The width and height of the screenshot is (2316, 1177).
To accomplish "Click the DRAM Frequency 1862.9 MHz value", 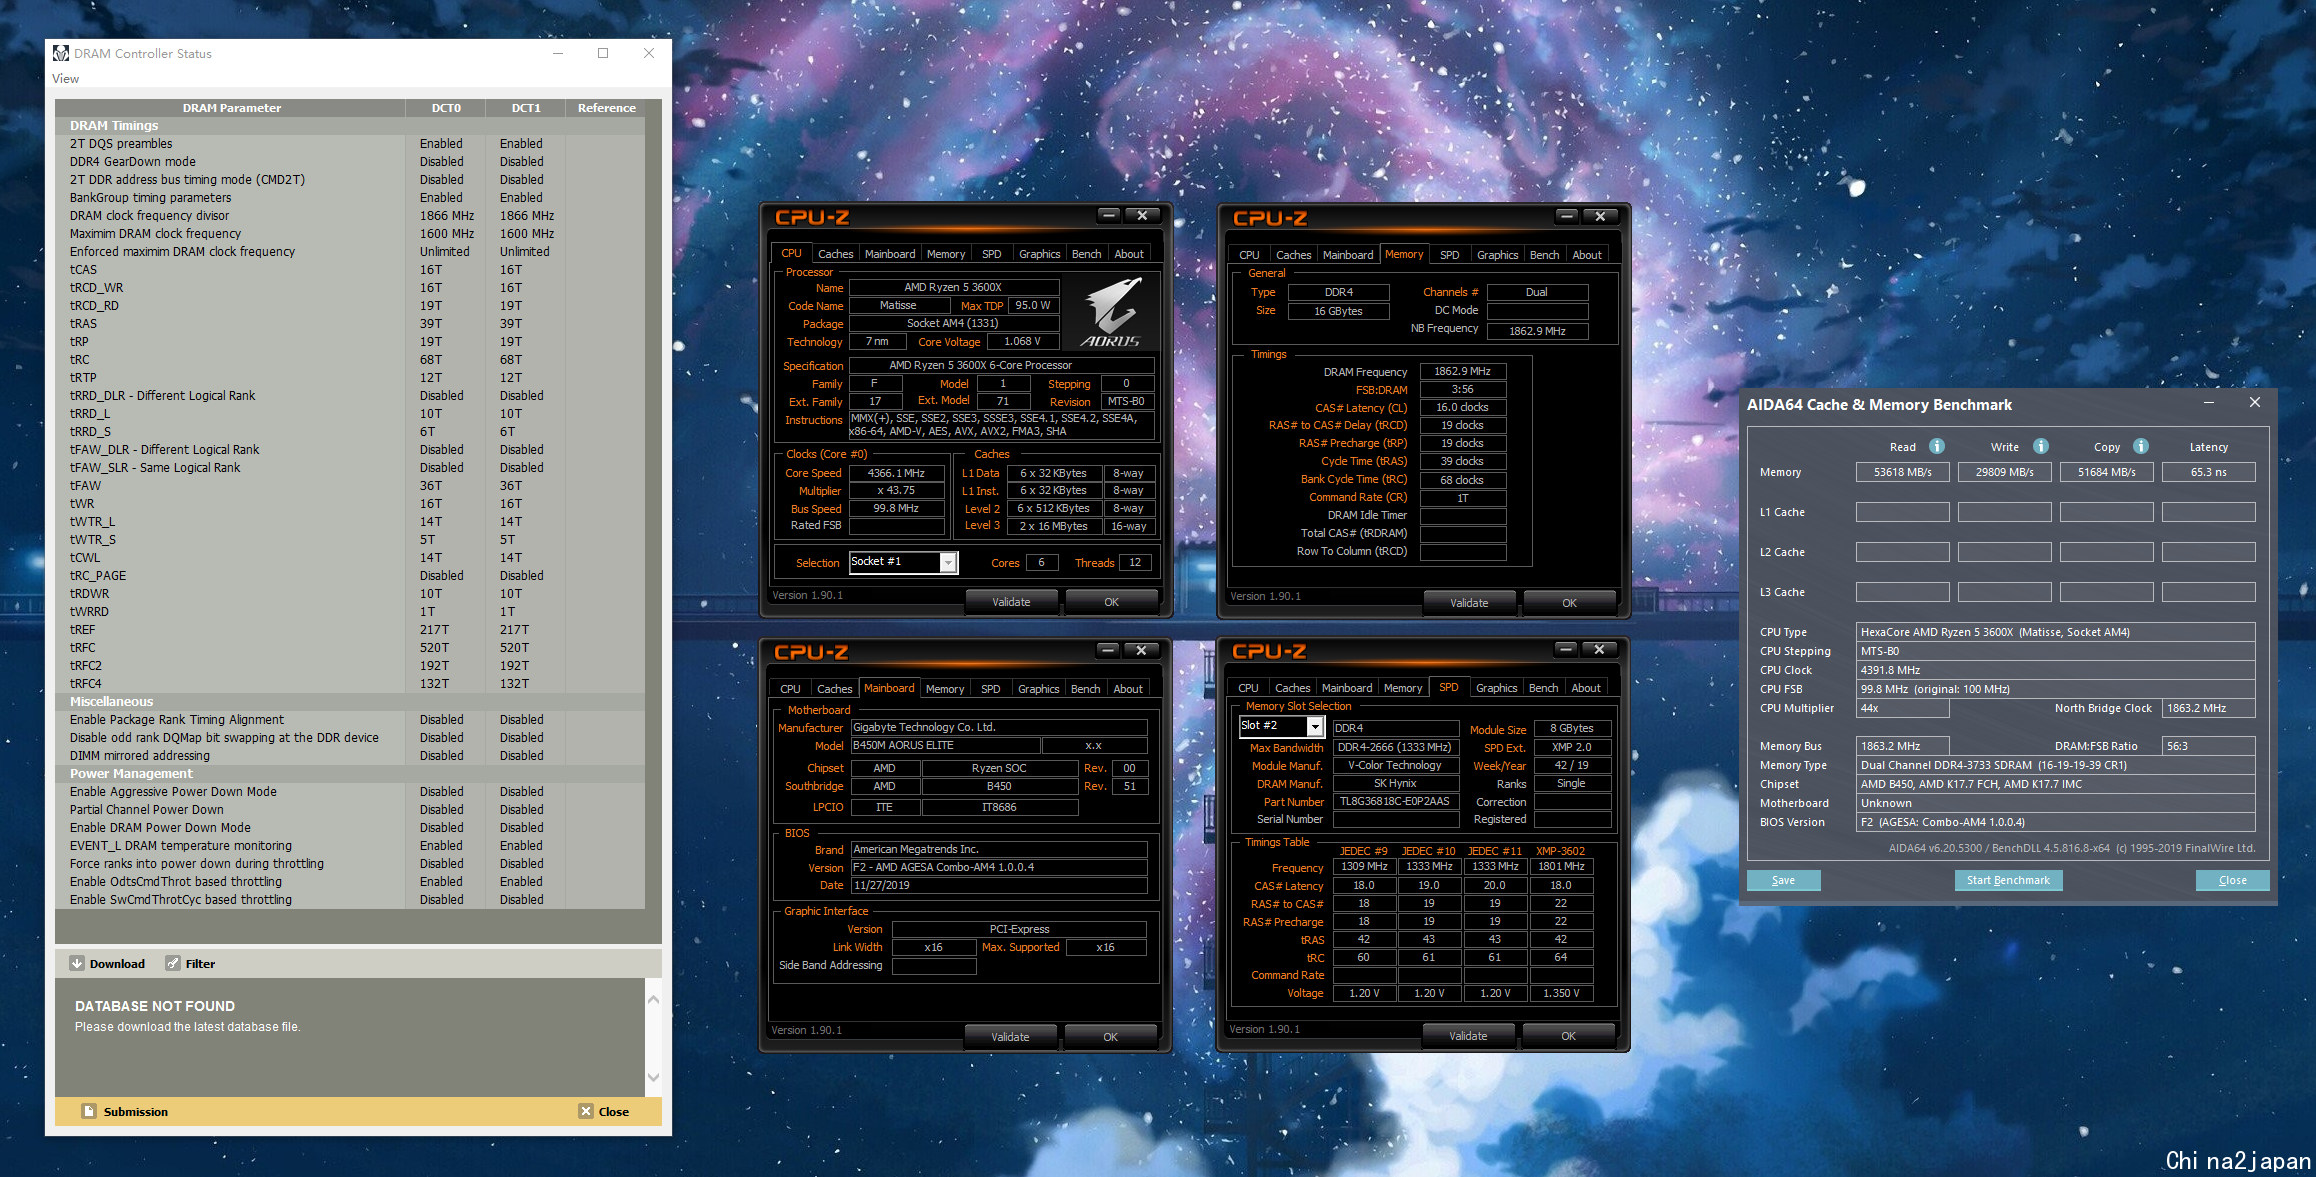I will point(1462,371).
